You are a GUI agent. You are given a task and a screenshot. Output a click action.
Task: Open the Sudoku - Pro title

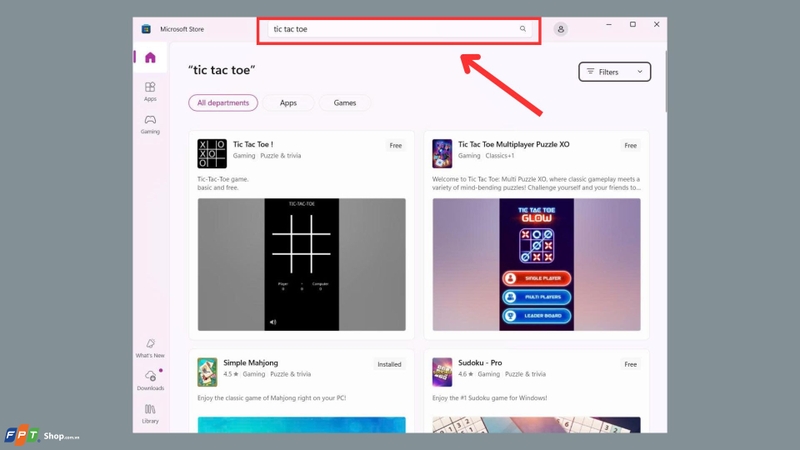tap(480, 363)
